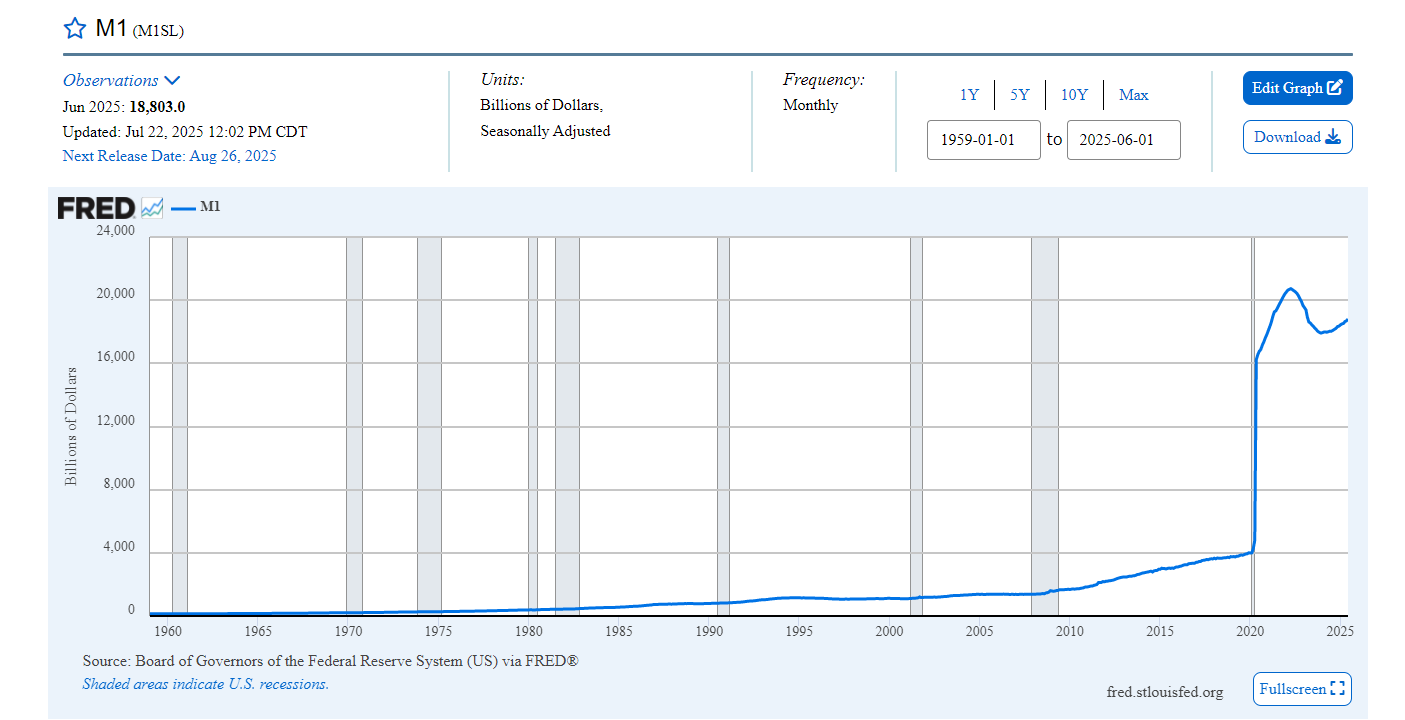Screen dimensions: 1405x720
Task: Select the 1Y date range
Action: pos(969,95)
